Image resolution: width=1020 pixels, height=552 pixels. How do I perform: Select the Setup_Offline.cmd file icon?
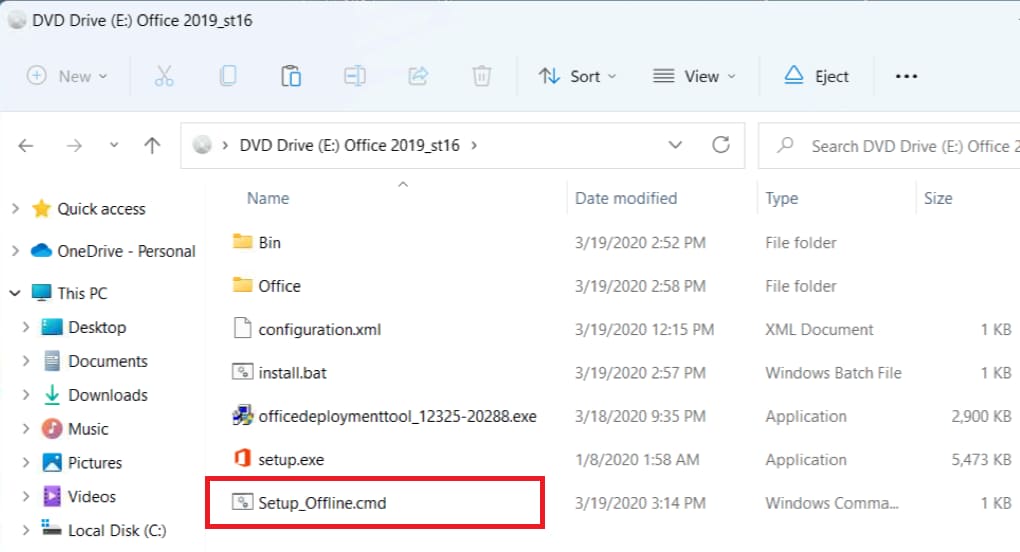(243, 502)
